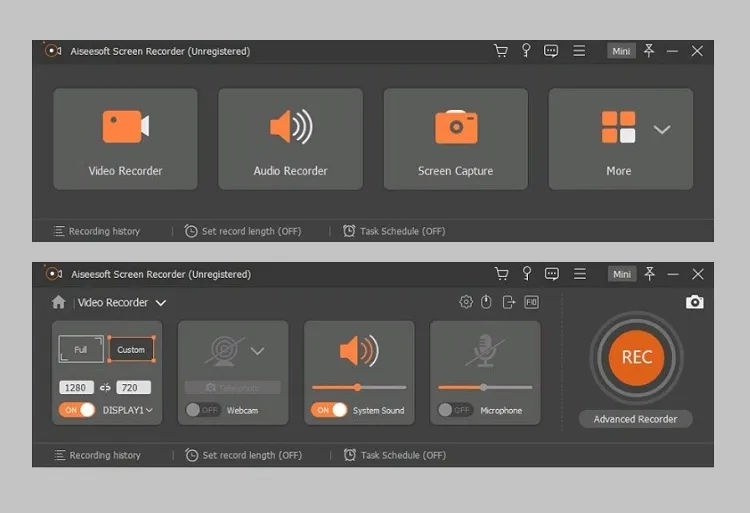The height and width of the screenshot is (513, 750).
Task: Select the Custom recording area option
Action: pos(131,349)
